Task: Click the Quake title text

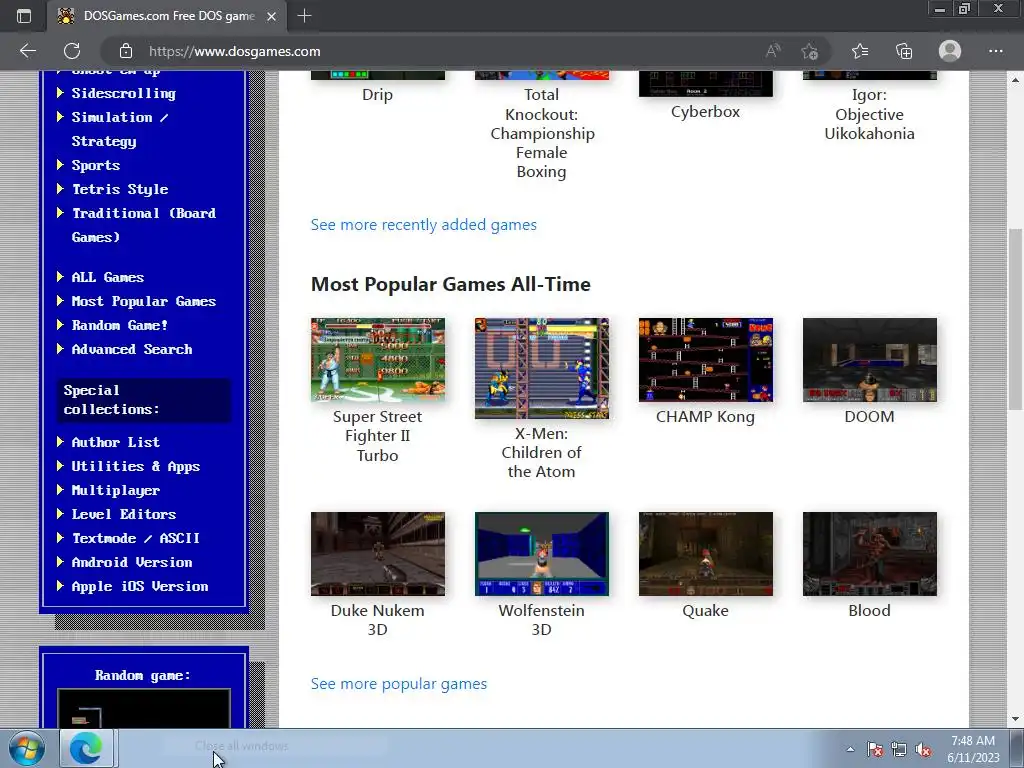Action: [x=705, y=611]
